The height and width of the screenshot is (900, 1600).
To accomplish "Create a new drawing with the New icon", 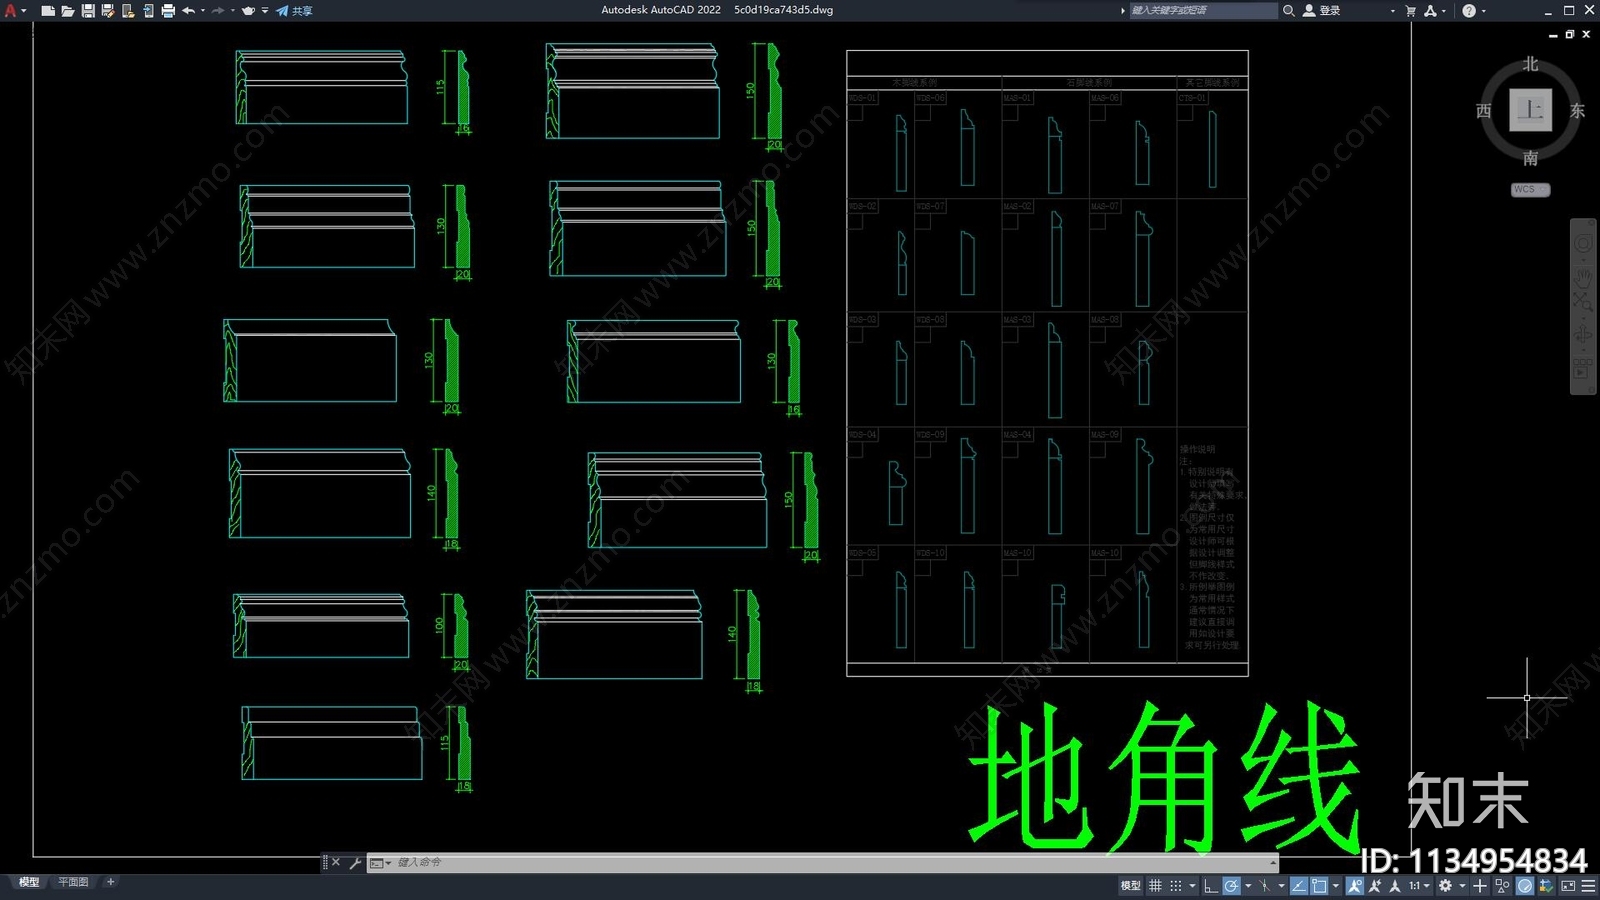I will (x=48, y=10).
